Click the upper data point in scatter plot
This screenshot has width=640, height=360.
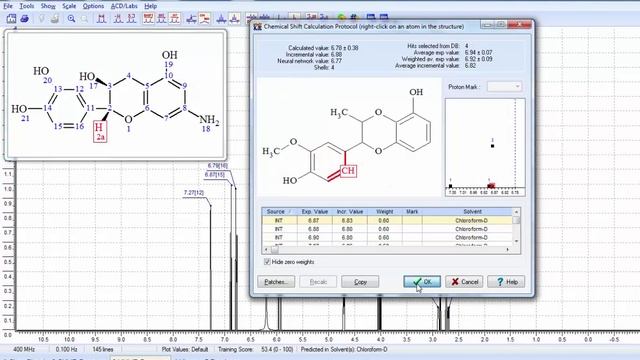pyautogui.click(x=493, y=145)
